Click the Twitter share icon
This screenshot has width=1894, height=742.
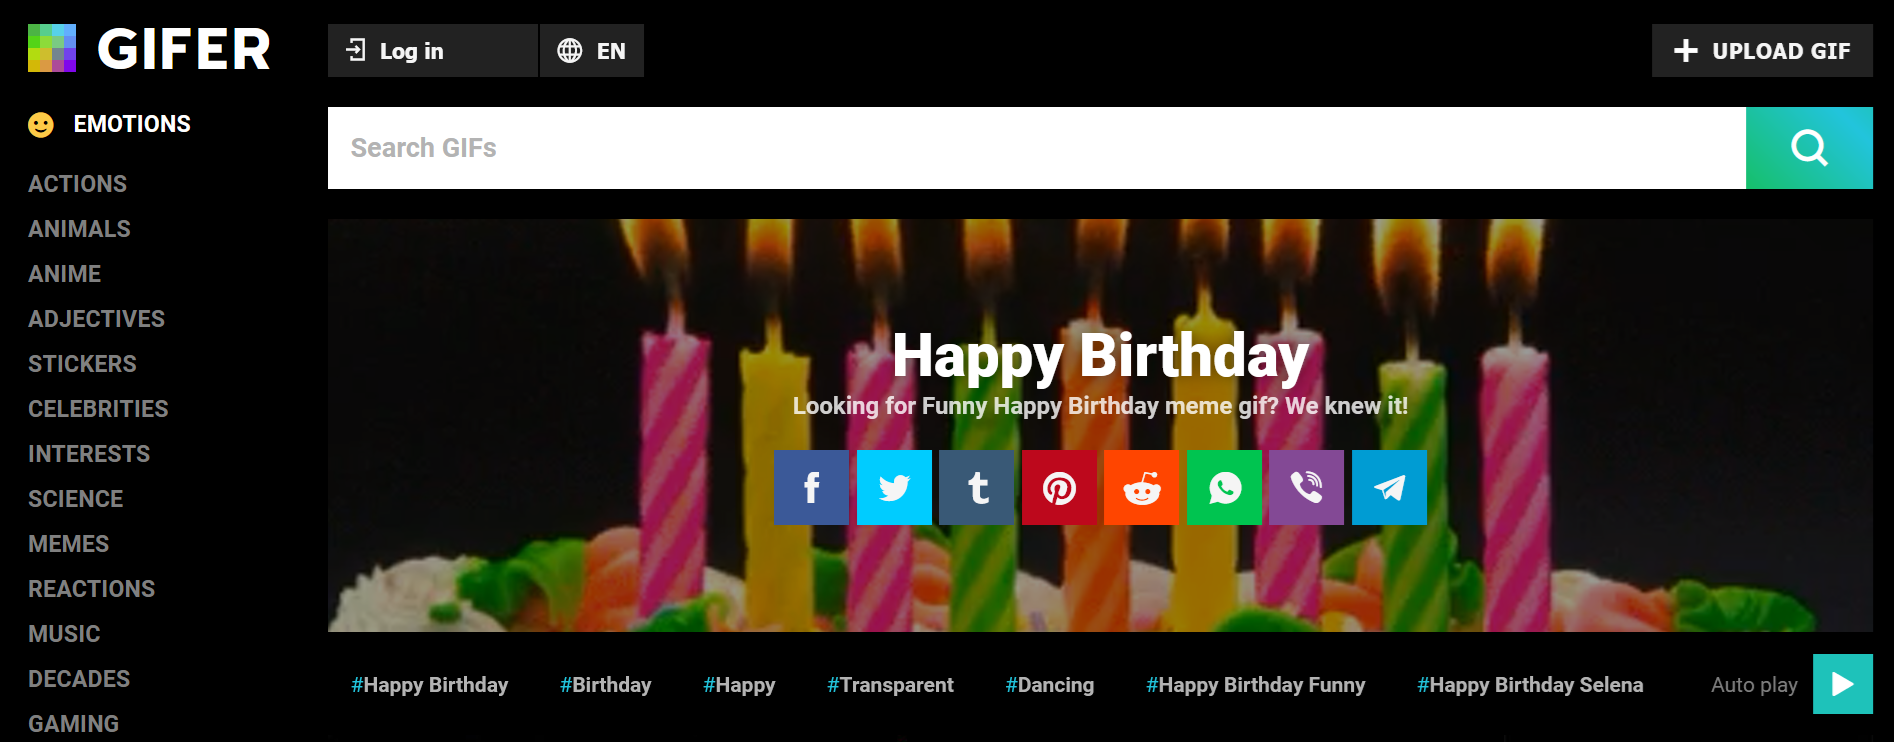point(894,488)
